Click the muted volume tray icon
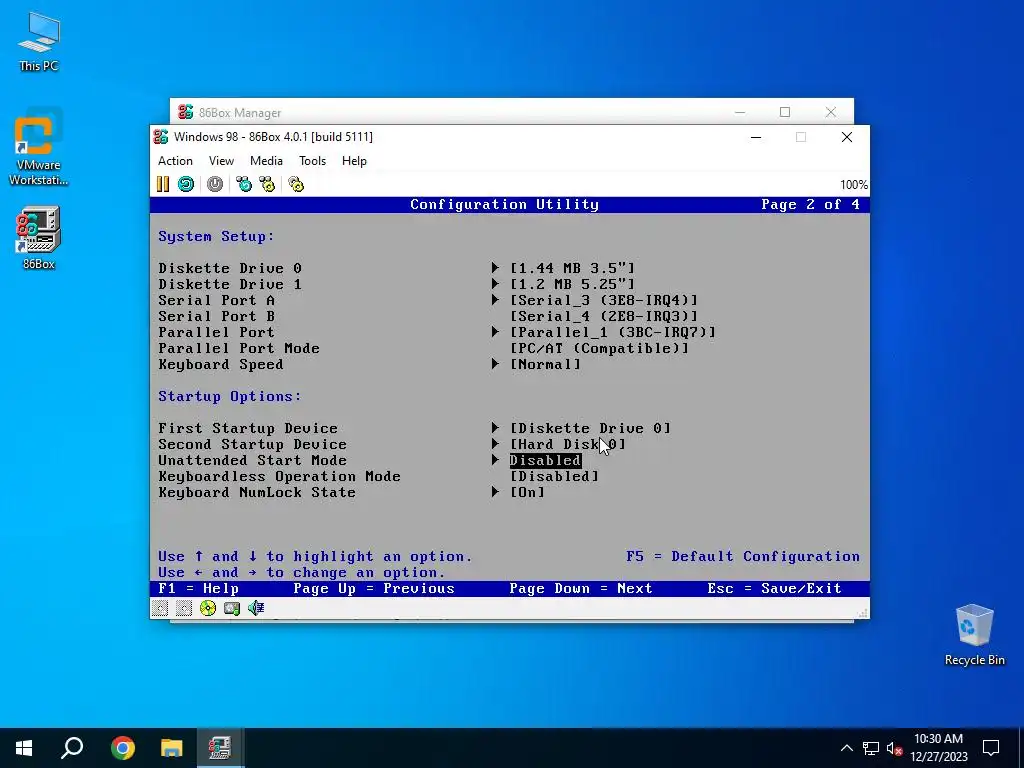 pos(895,748)
